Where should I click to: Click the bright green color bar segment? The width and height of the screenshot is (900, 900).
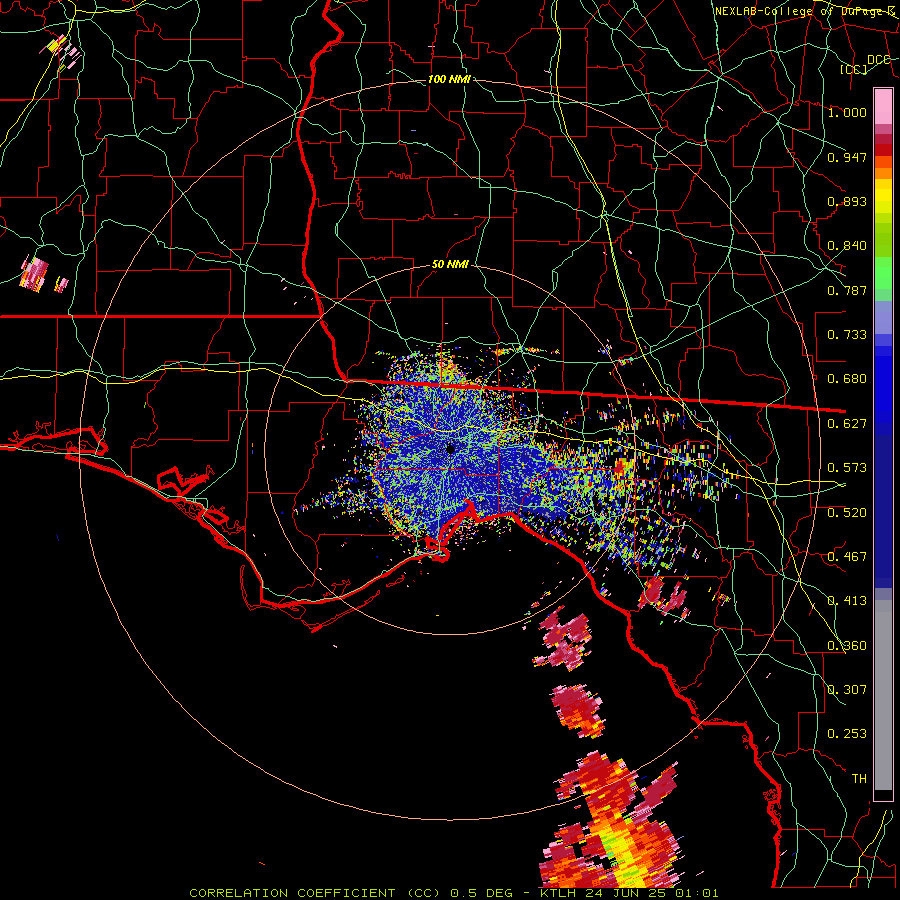[883, 273]
